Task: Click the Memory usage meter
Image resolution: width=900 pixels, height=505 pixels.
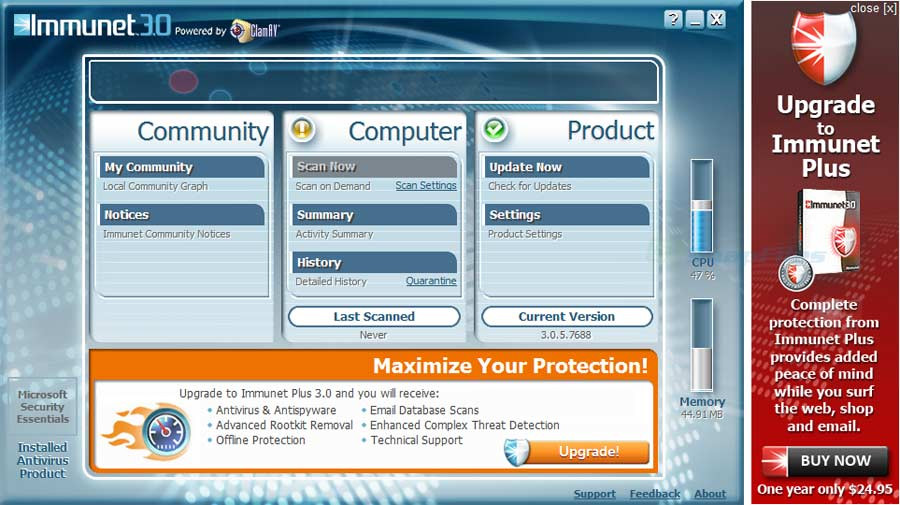Action: tap(701, 345)
